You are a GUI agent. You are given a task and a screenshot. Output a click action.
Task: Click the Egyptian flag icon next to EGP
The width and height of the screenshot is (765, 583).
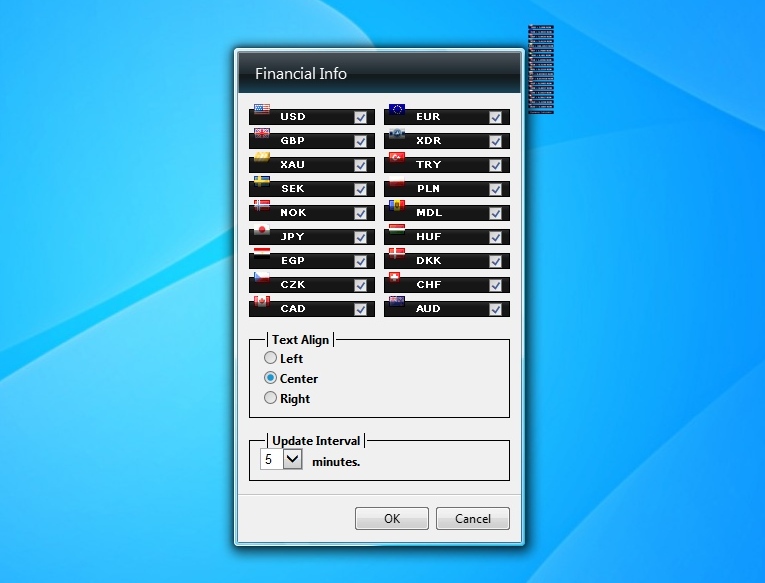tap(262, 252)
